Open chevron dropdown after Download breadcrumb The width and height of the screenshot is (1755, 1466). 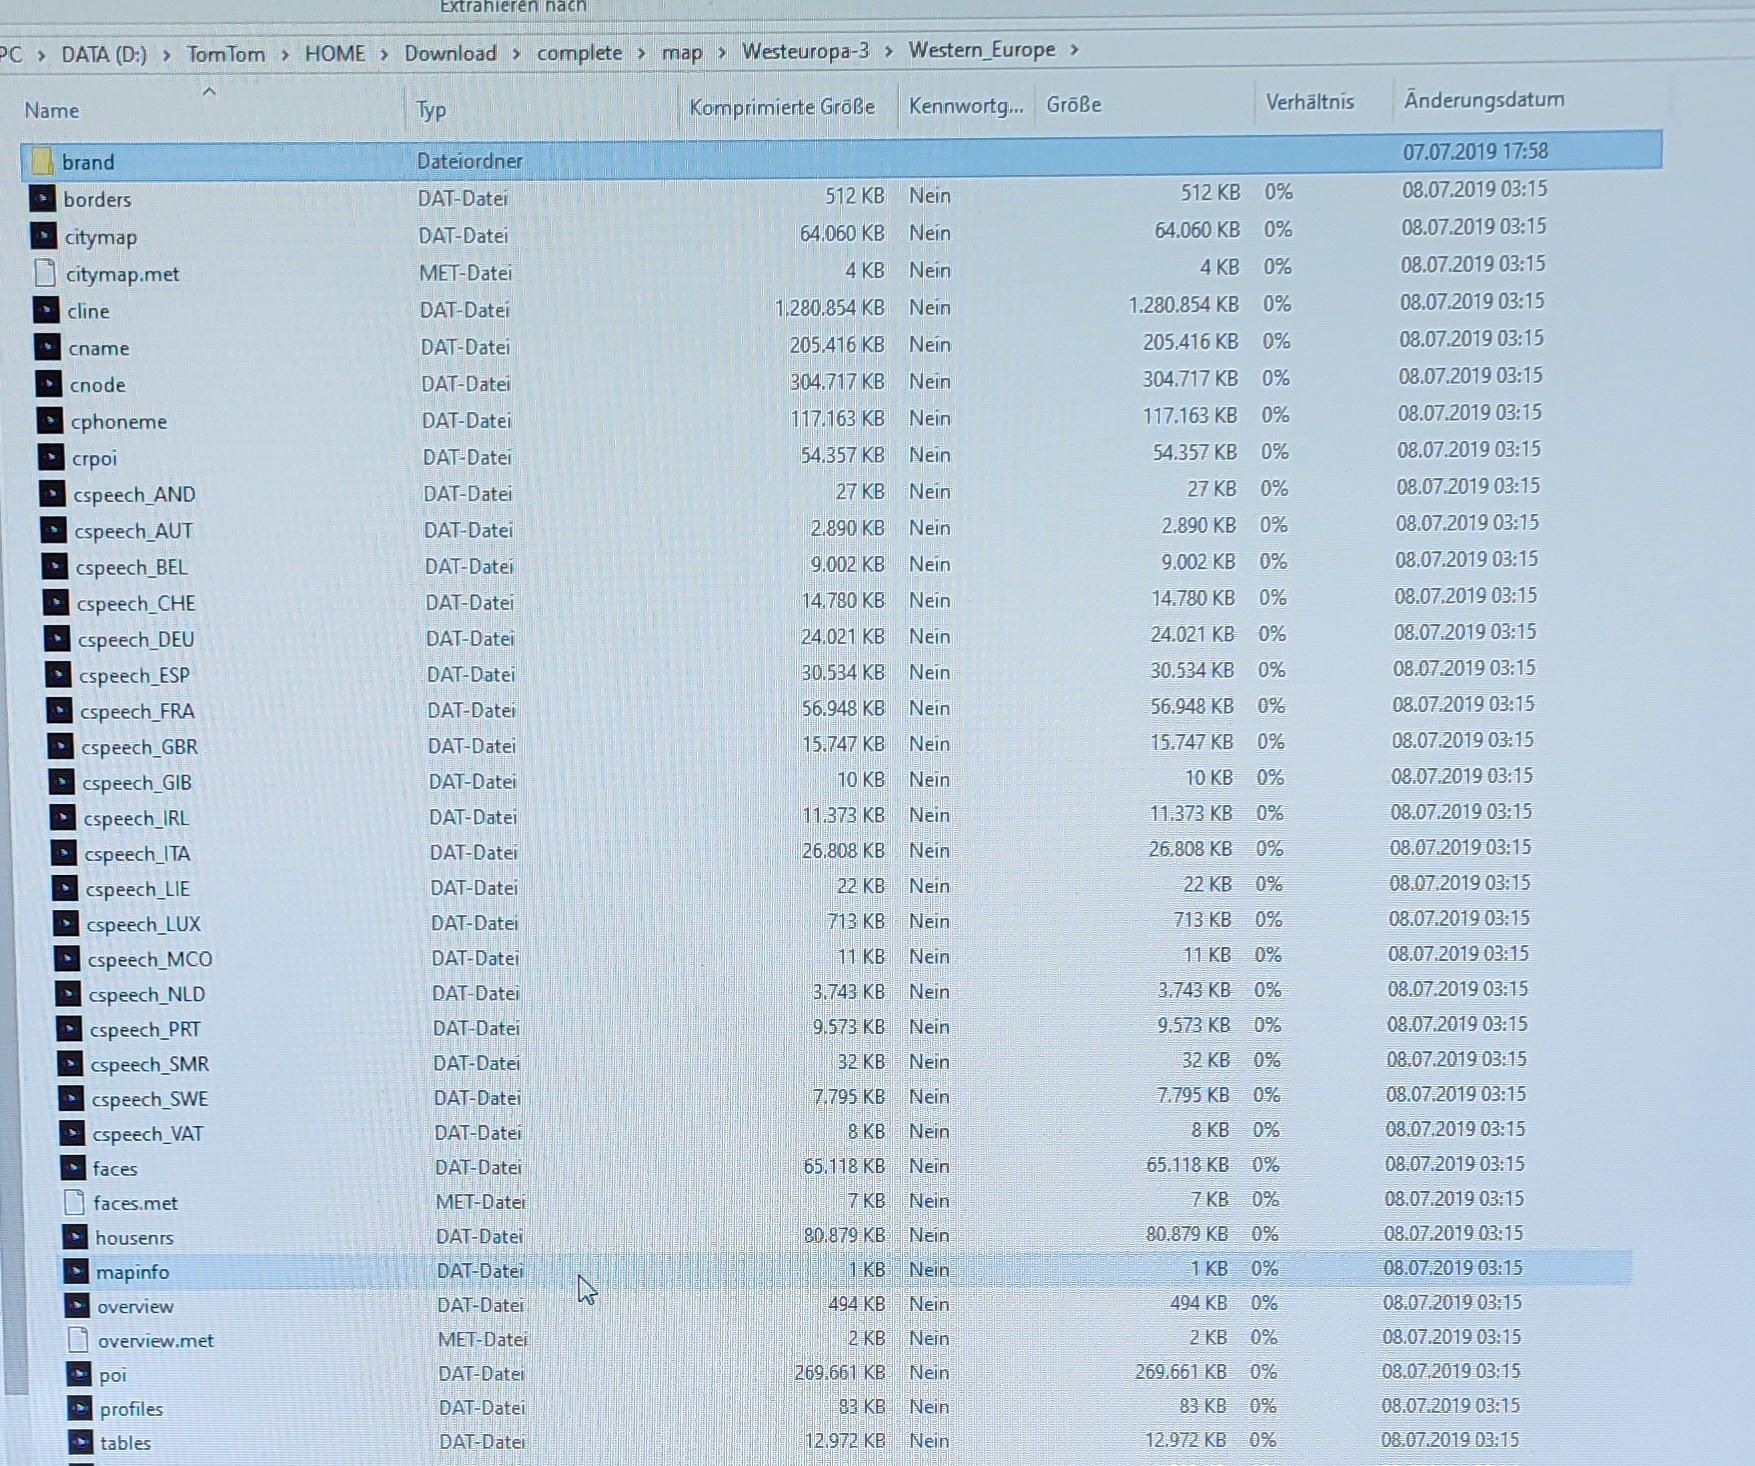coord(517,53)
